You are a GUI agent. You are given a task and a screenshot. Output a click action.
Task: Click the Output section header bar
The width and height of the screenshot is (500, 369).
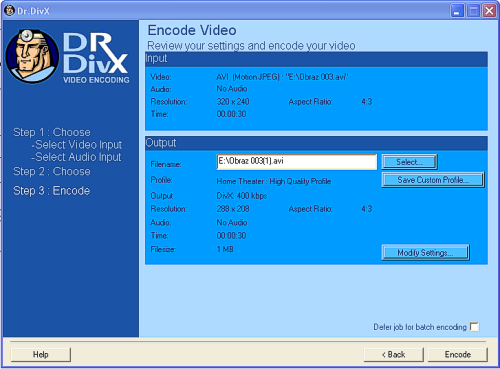[316, 143]
